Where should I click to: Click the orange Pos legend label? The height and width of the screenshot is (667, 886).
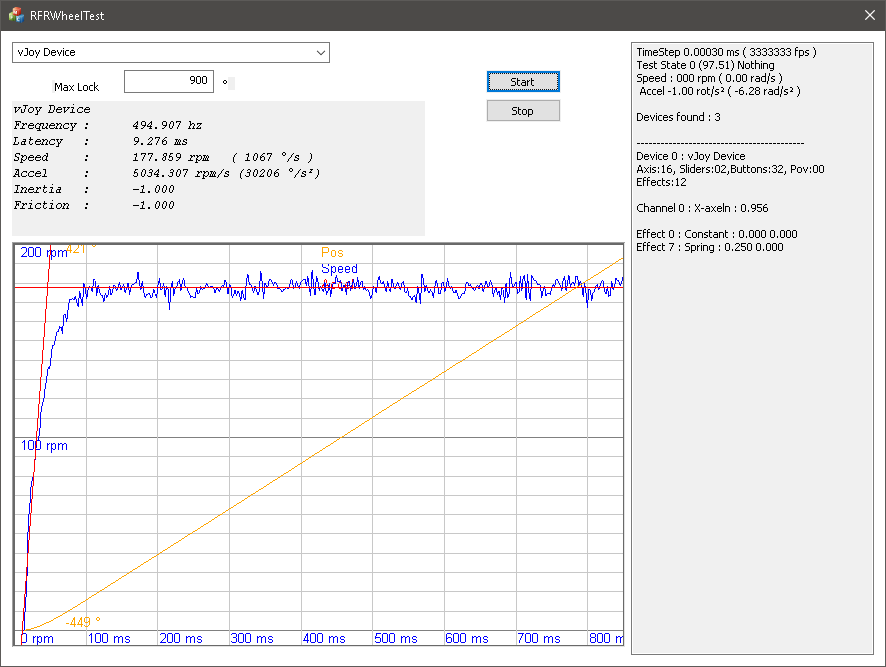point(332,252)
